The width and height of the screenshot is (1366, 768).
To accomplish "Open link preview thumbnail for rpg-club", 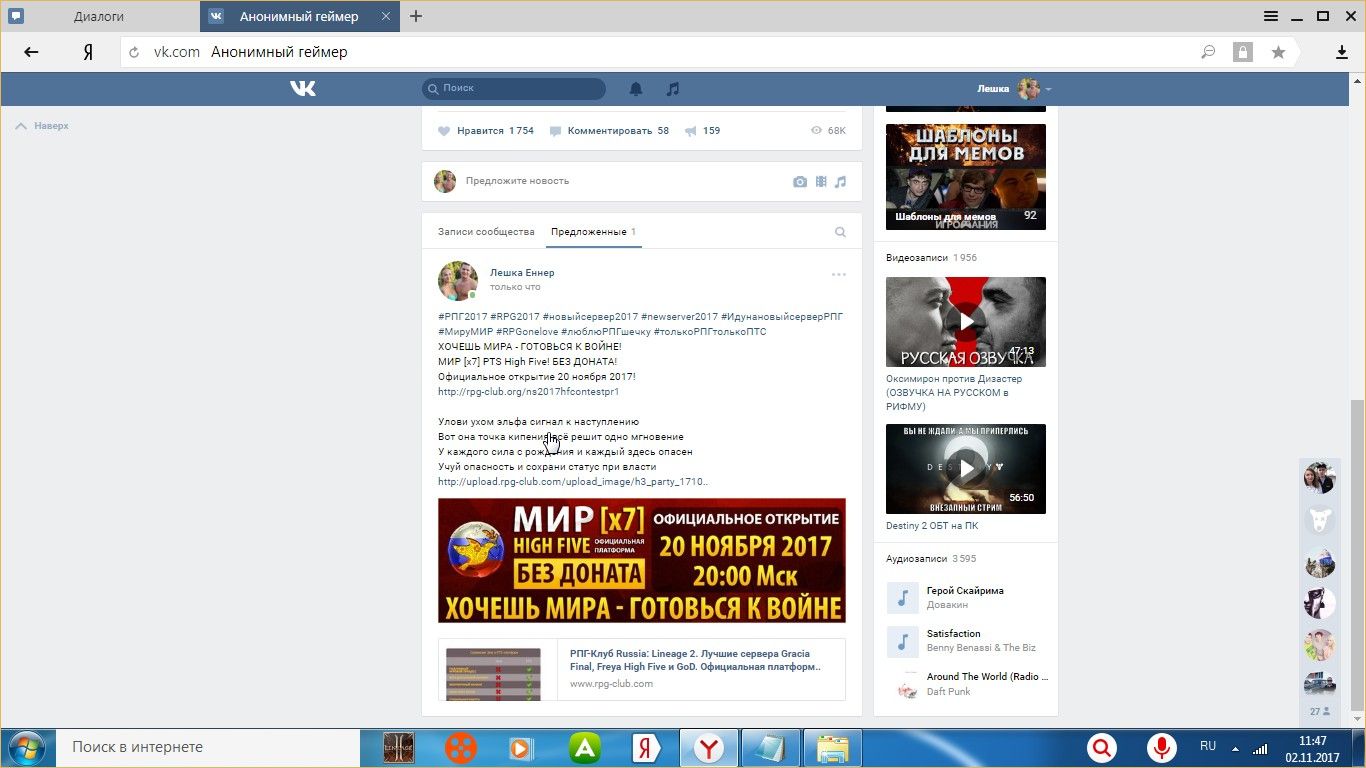I will click(493, 674).
